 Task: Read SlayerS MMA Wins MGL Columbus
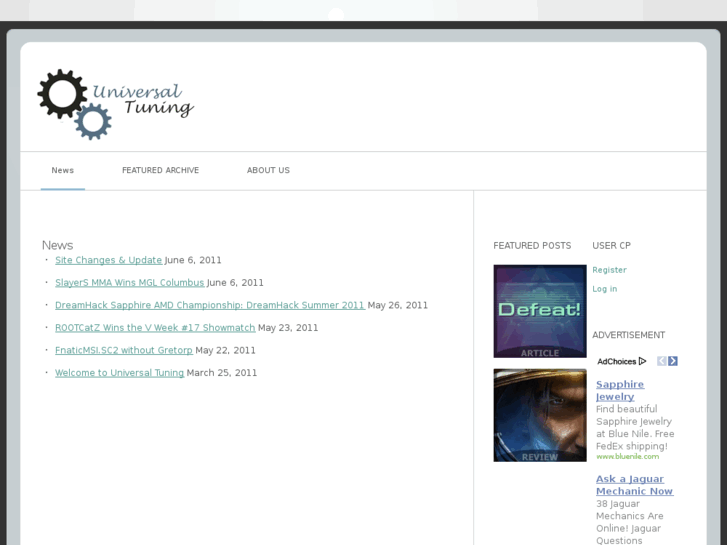pos(129,282)
